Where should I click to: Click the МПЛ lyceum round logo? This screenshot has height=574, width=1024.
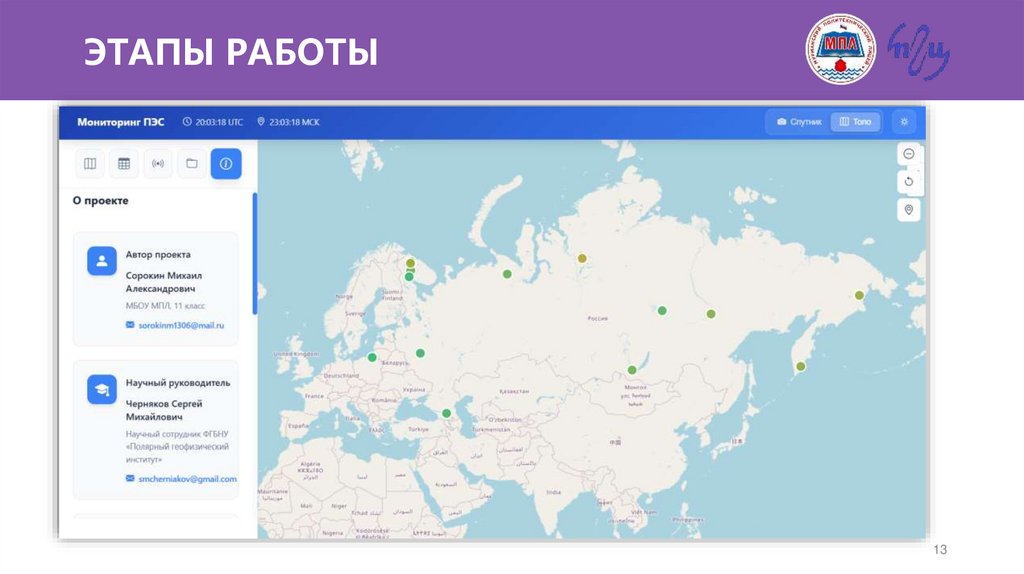pos(840,49)
